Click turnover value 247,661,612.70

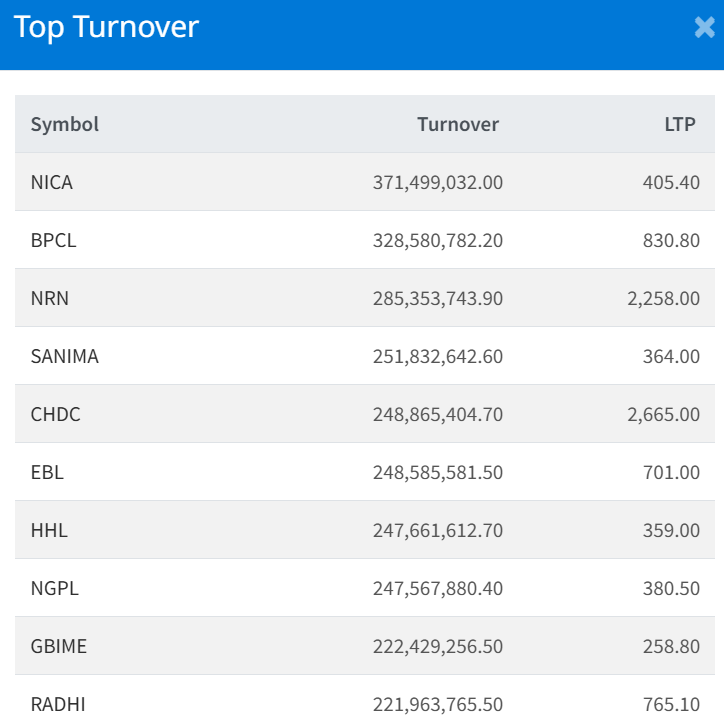[438, 531]
